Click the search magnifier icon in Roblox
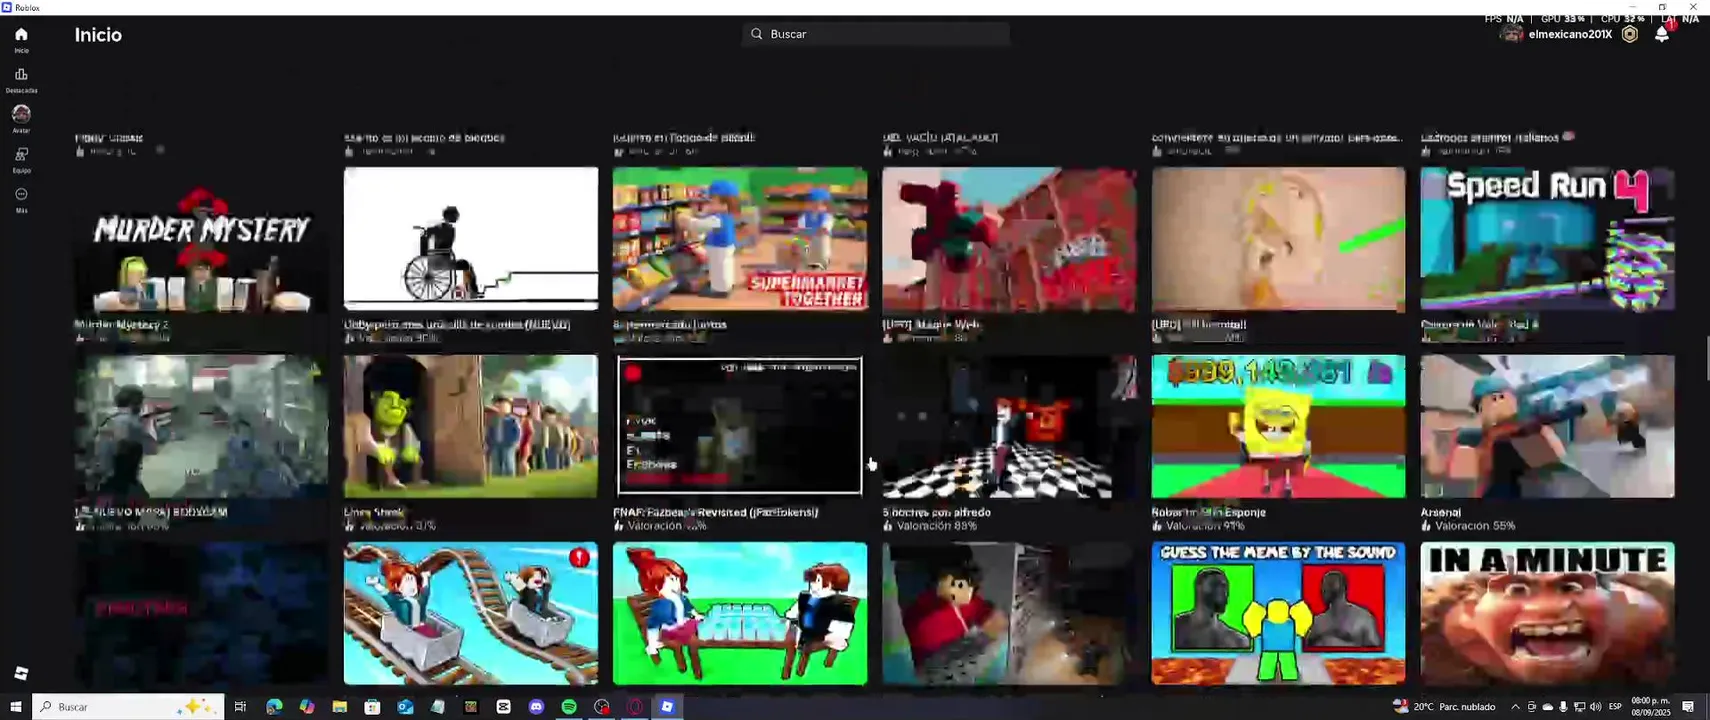1710x720 pixels. pos(757,34)
